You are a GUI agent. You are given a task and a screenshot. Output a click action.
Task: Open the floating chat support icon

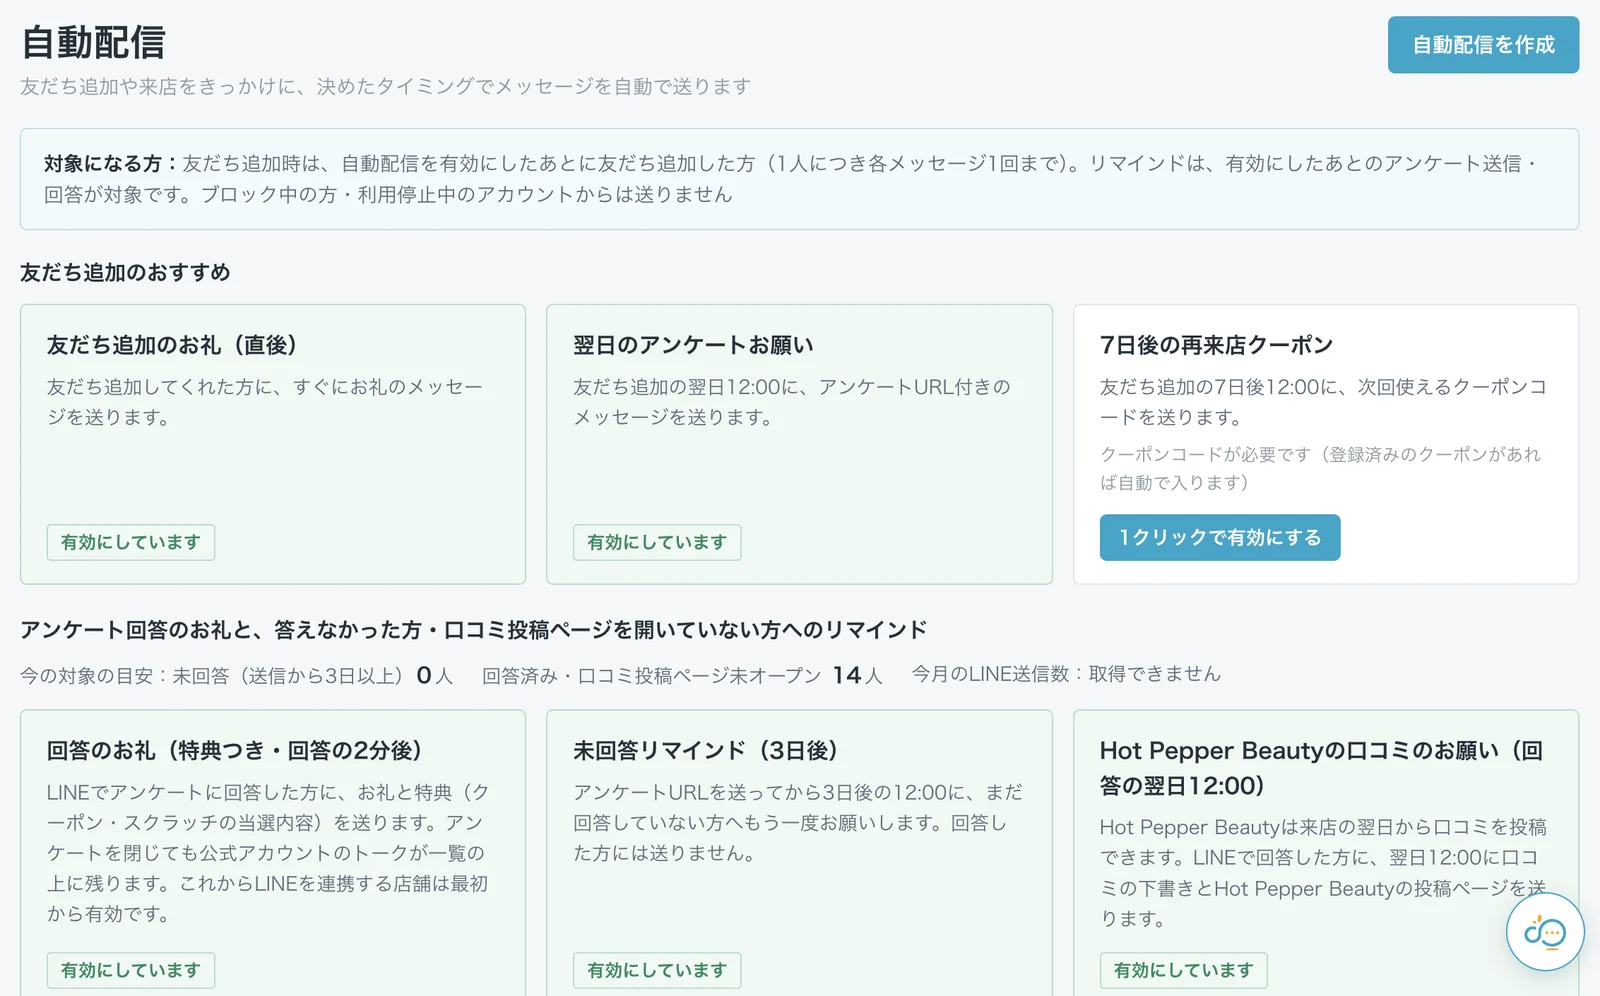1545,932
